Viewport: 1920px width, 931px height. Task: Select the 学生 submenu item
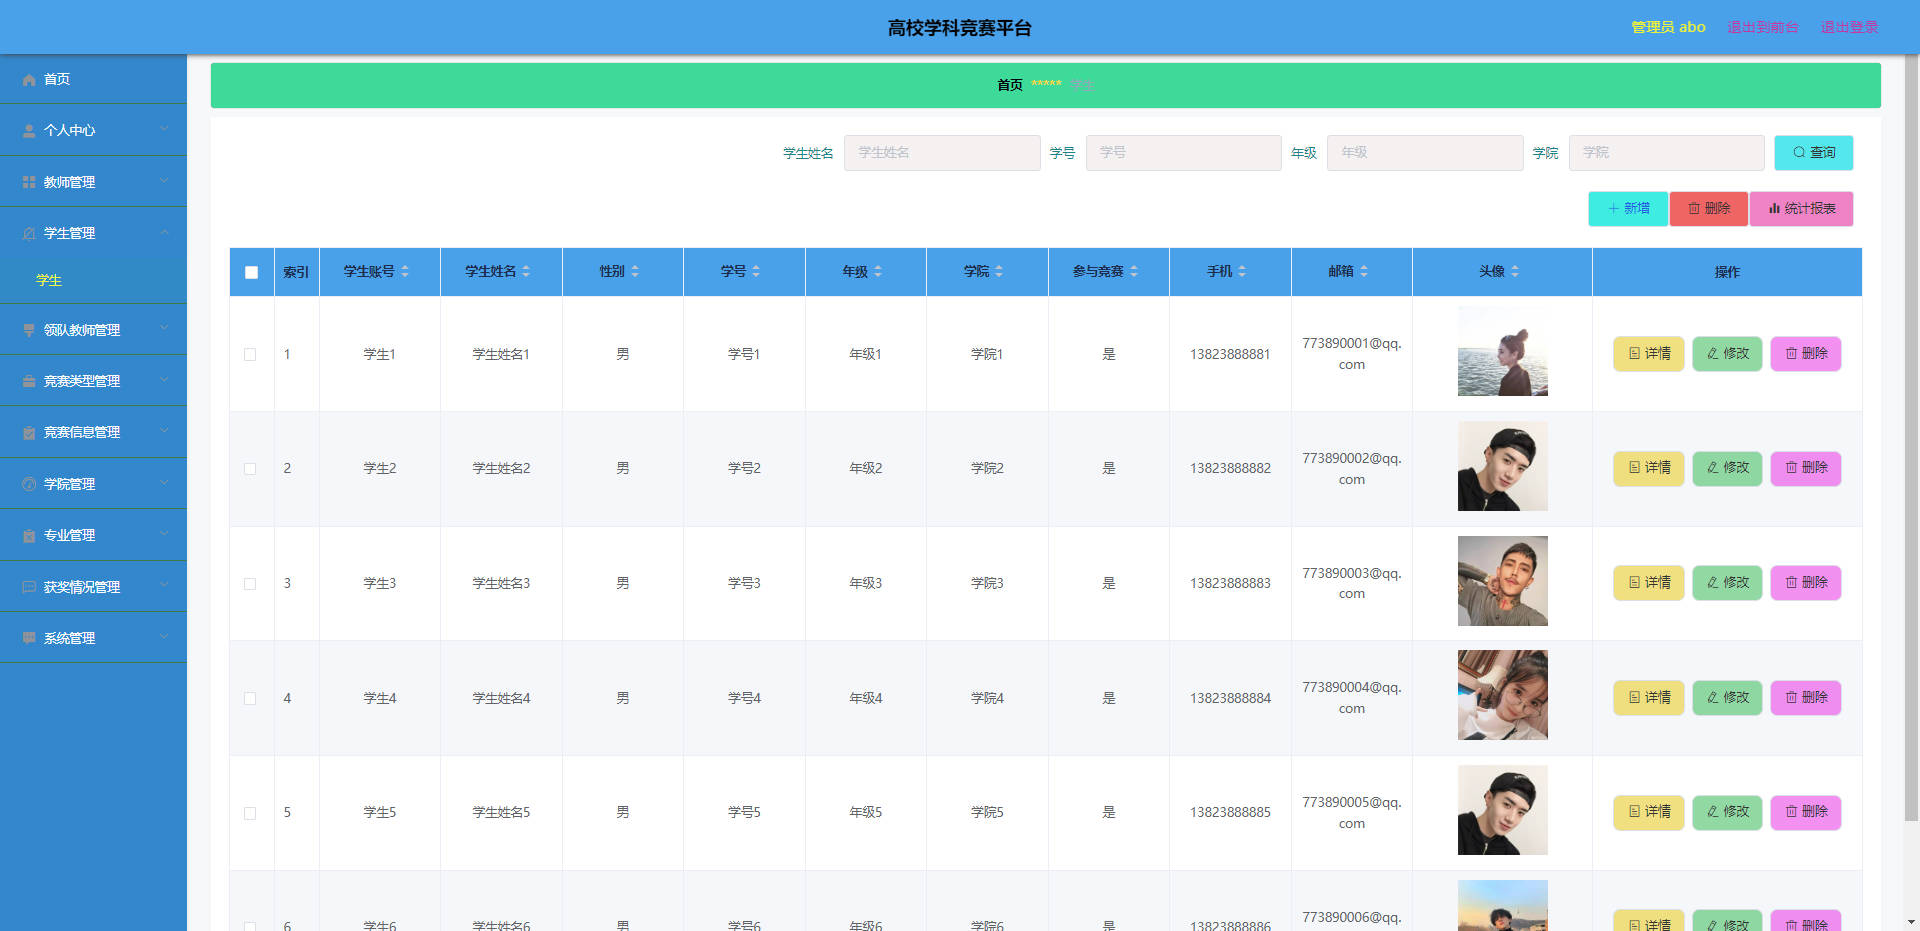(x=93, y=281)
